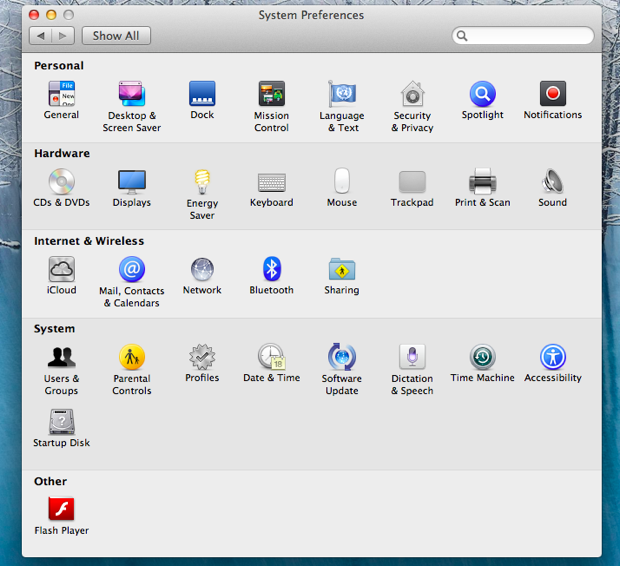Minimize window with the yellow button
The image size is (620, 566).
(x=51, y=15)
